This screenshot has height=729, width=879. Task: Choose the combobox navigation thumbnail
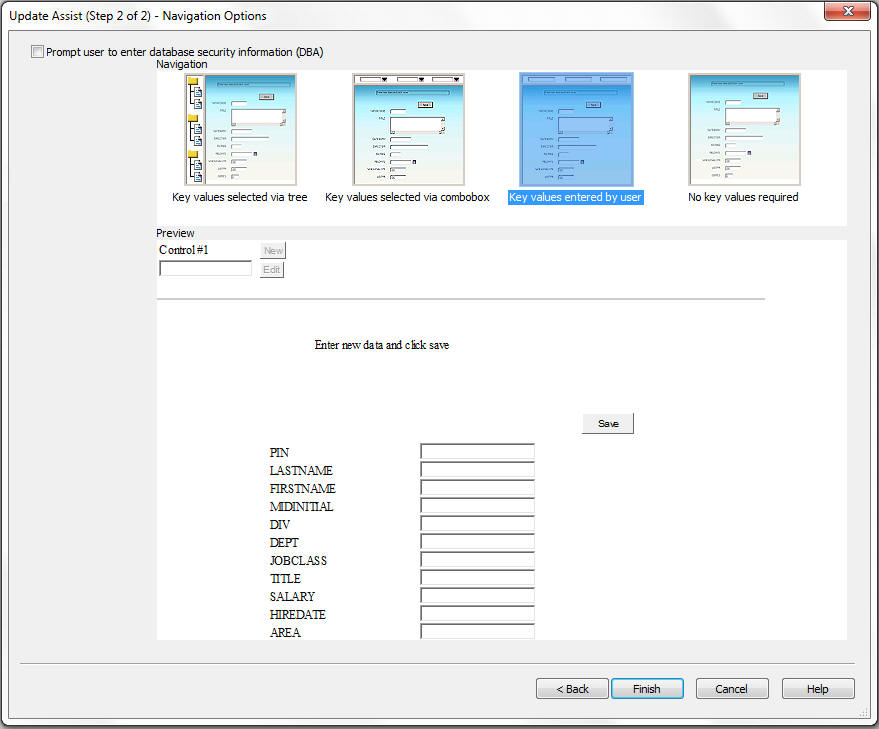[407, 130]
